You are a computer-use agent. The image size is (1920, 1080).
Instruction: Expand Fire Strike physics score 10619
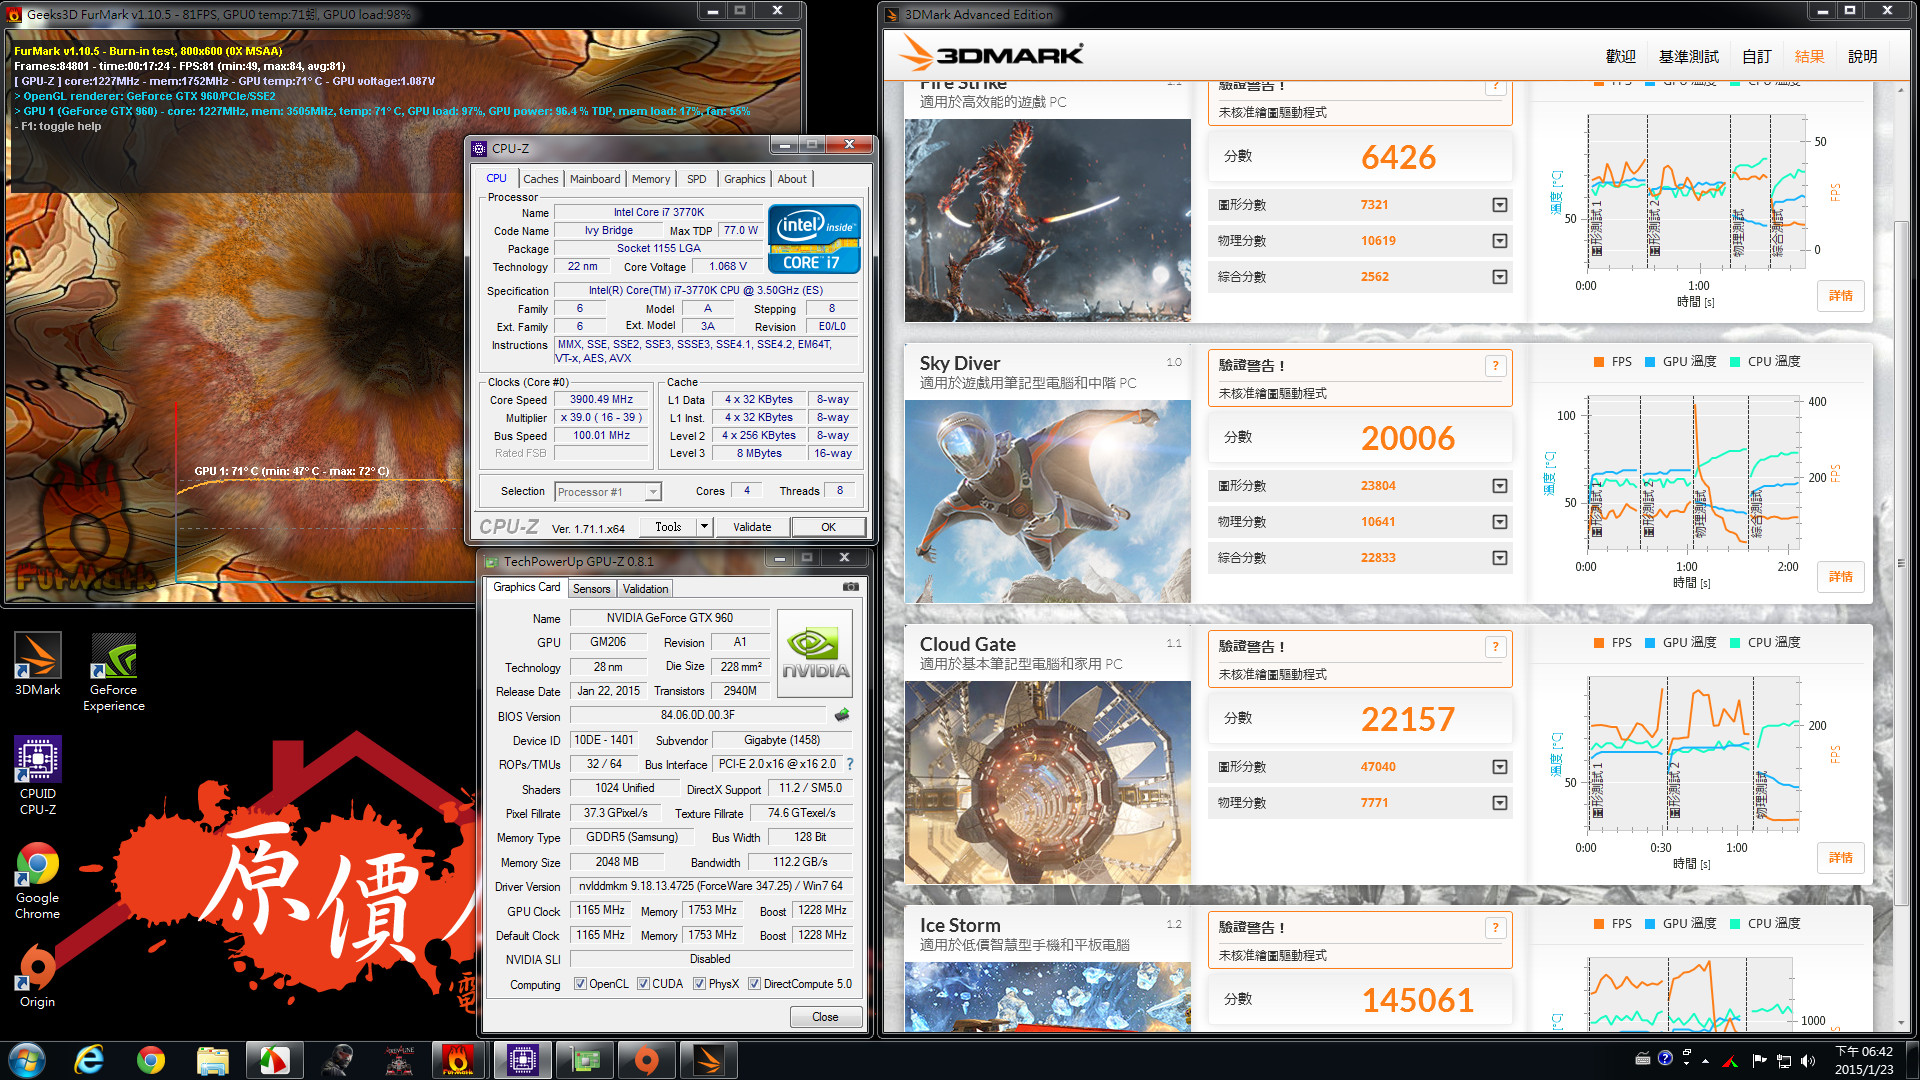point(1500,241)
